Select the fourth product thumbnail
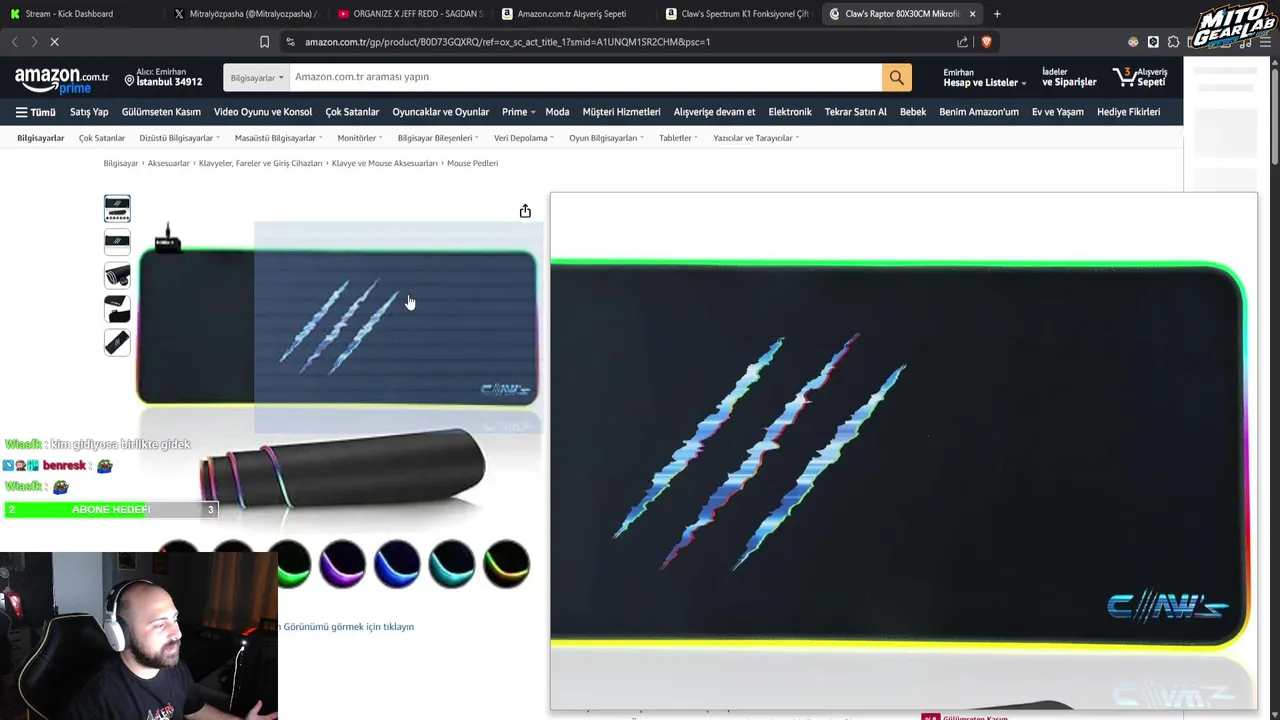Viewport: 1280px width, 720px height. [x=117, y=309]
